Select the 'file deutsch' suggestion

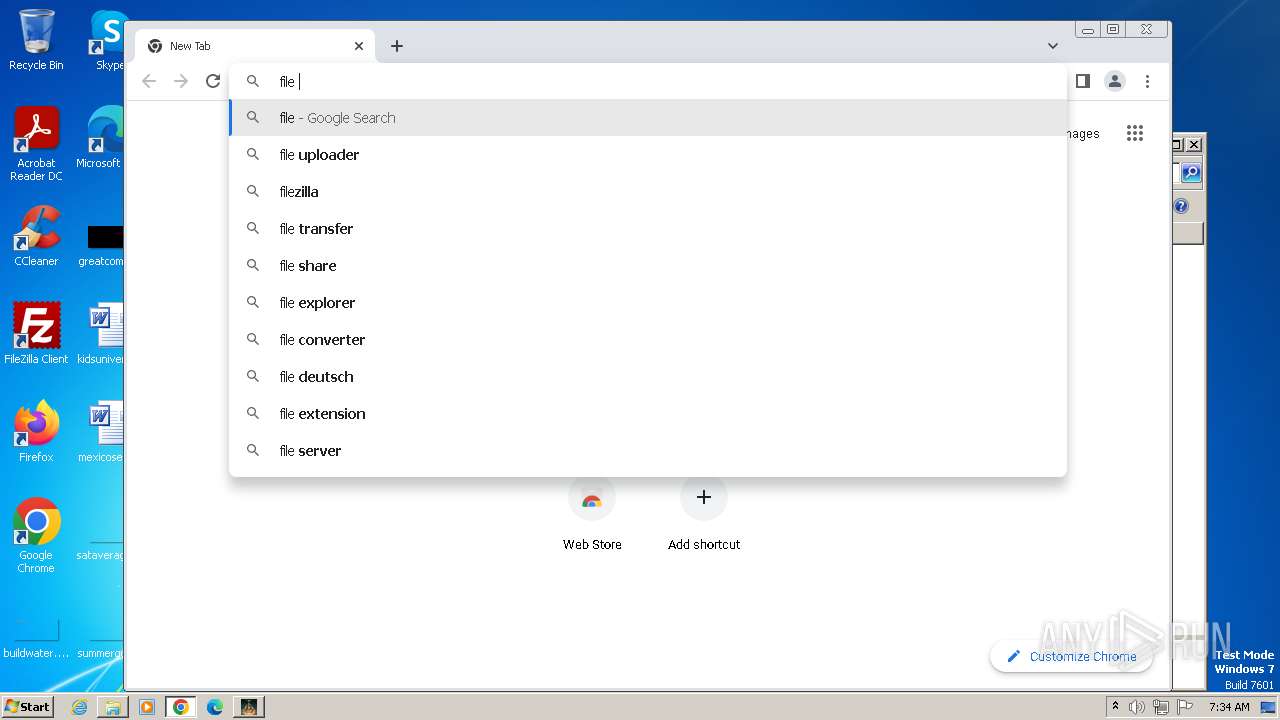(x=648, y=377)
